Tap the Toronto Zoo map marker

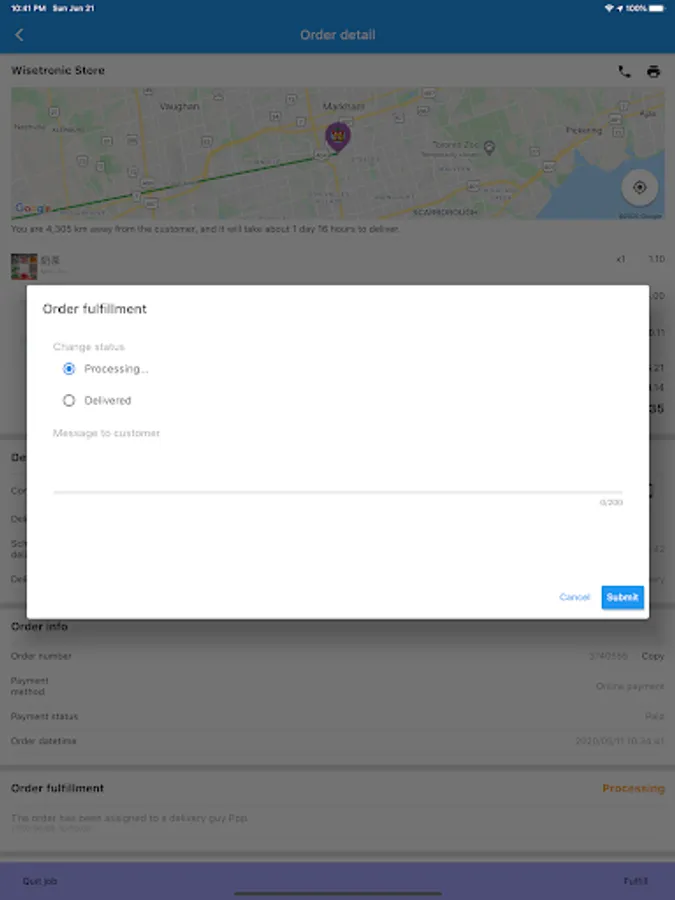tap(489, 148)
